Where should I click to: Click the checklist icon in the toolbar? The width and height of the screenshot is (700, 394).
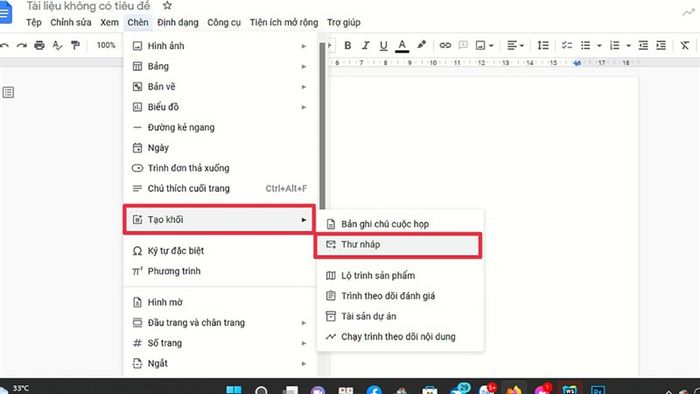pyautogui.click(x=567, y=45)
